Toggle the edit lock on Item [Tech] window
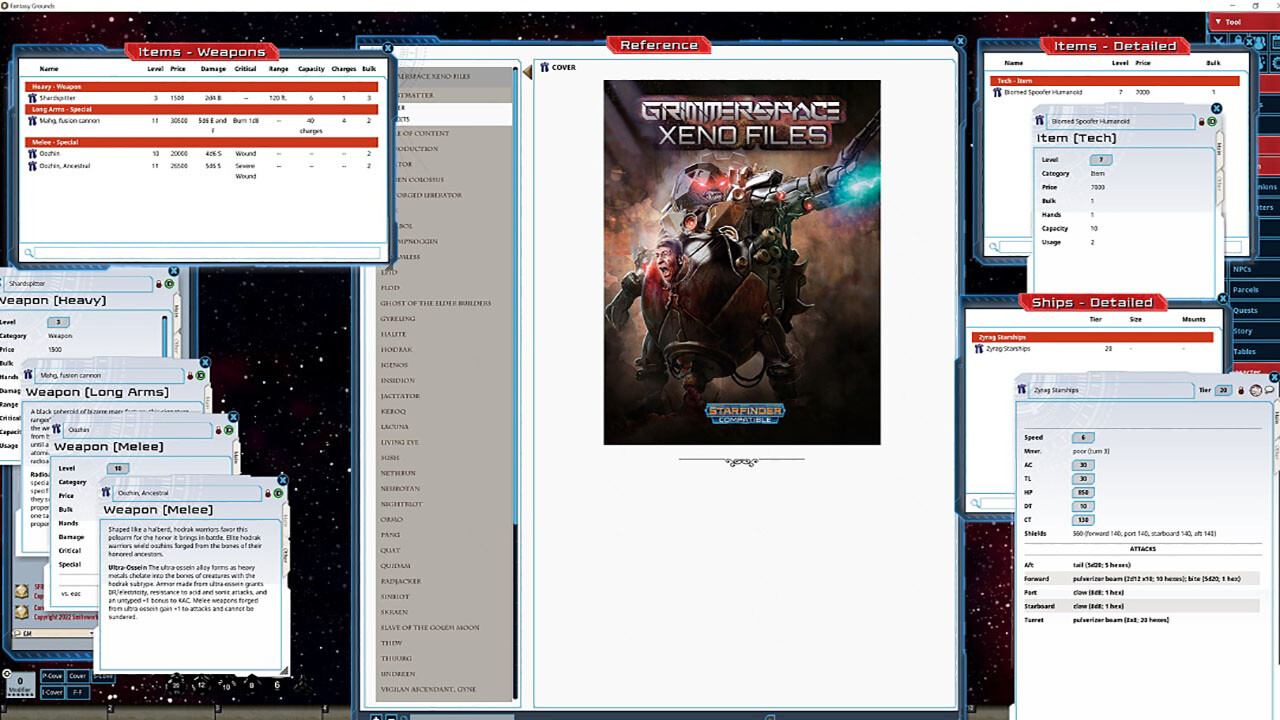The image size is (1280, 720). (1201, 122)
